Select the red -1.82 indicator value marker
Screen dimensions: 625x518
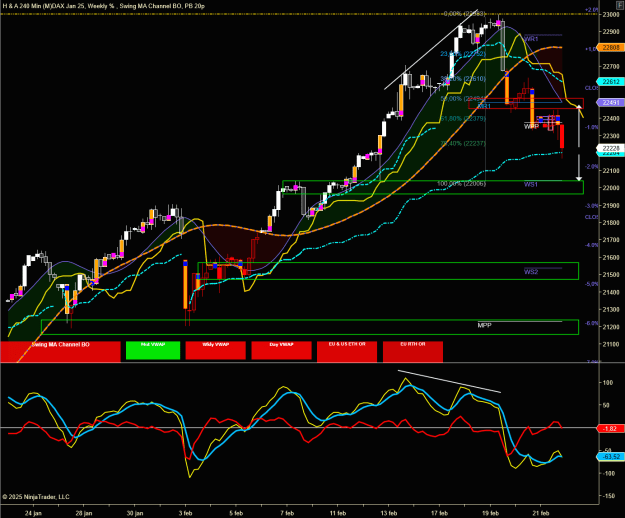tap(610, 429)
